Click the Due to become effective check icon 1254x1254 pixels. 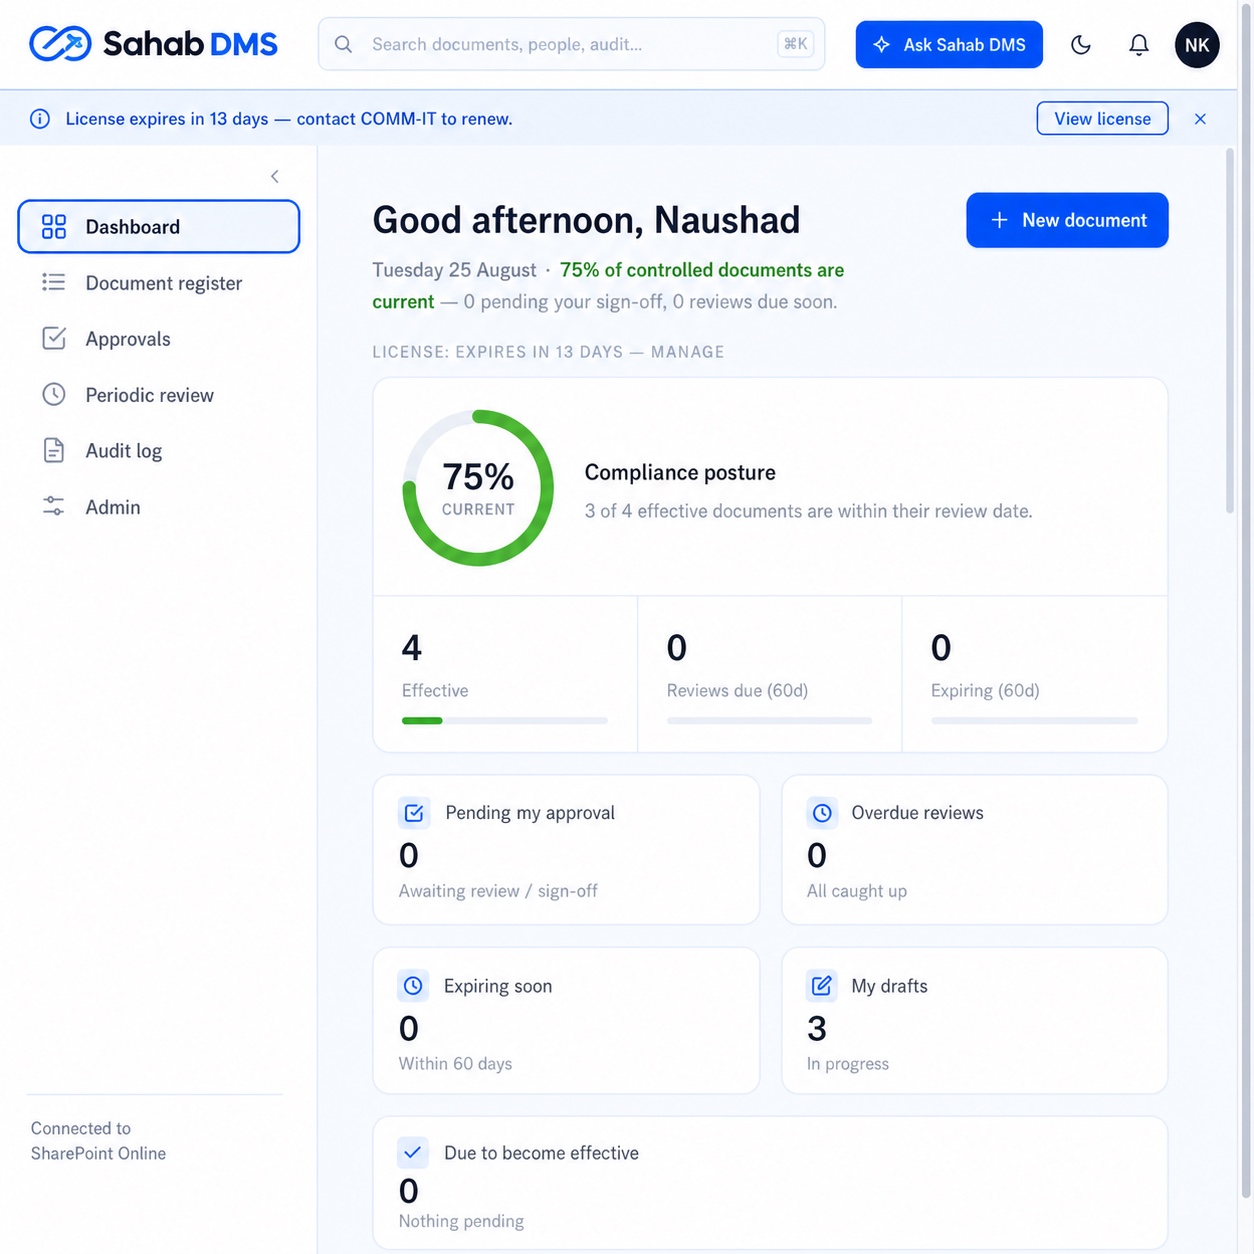click(x=413, y=1152)
